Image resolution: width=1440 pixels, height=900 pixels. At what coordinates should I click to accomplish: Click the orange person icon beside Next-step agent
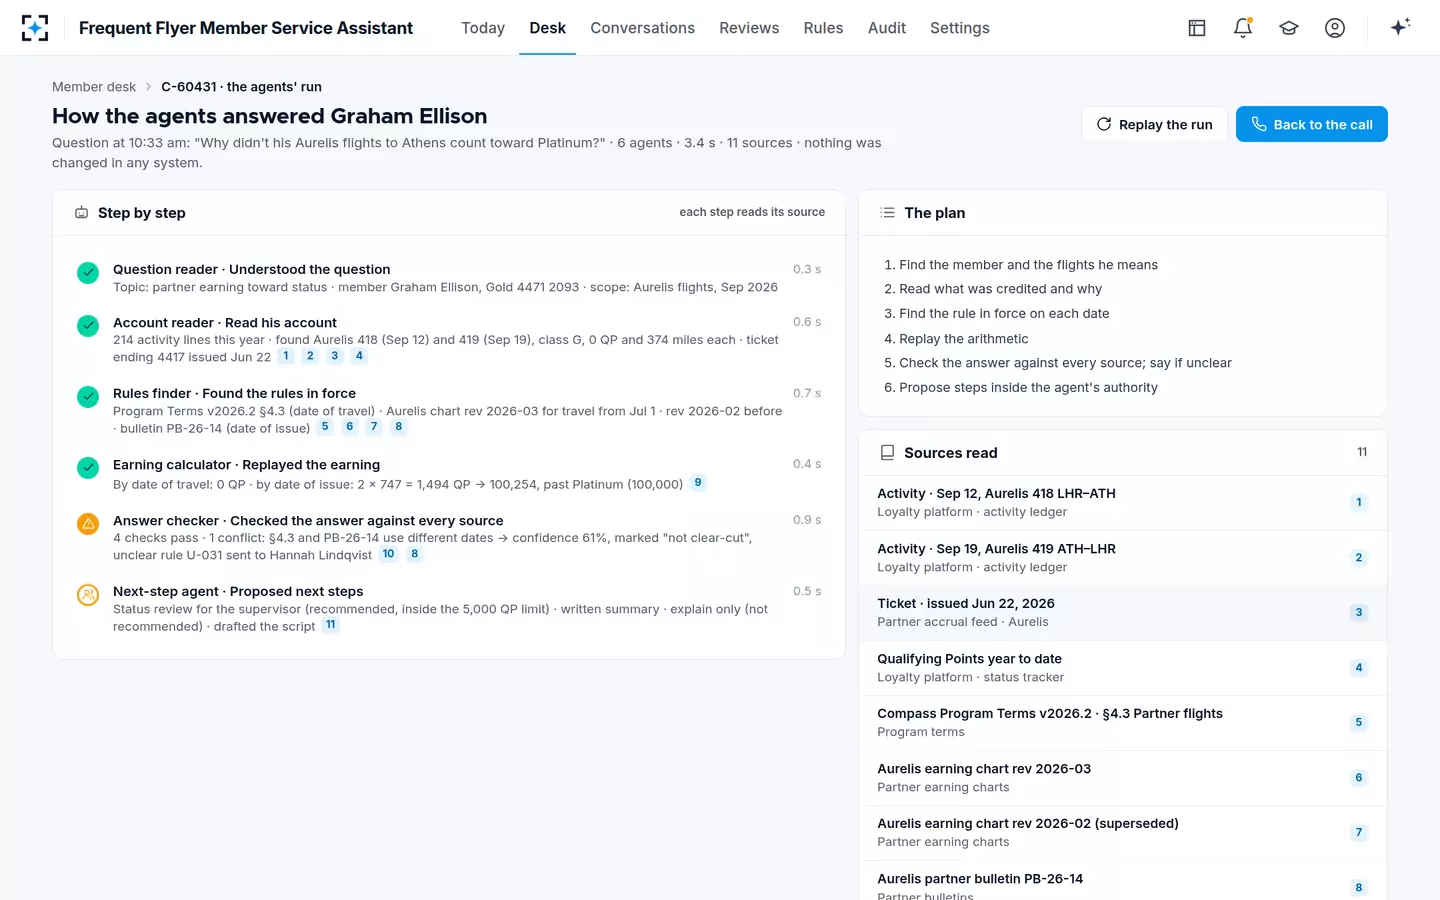[x=88, y=594]
